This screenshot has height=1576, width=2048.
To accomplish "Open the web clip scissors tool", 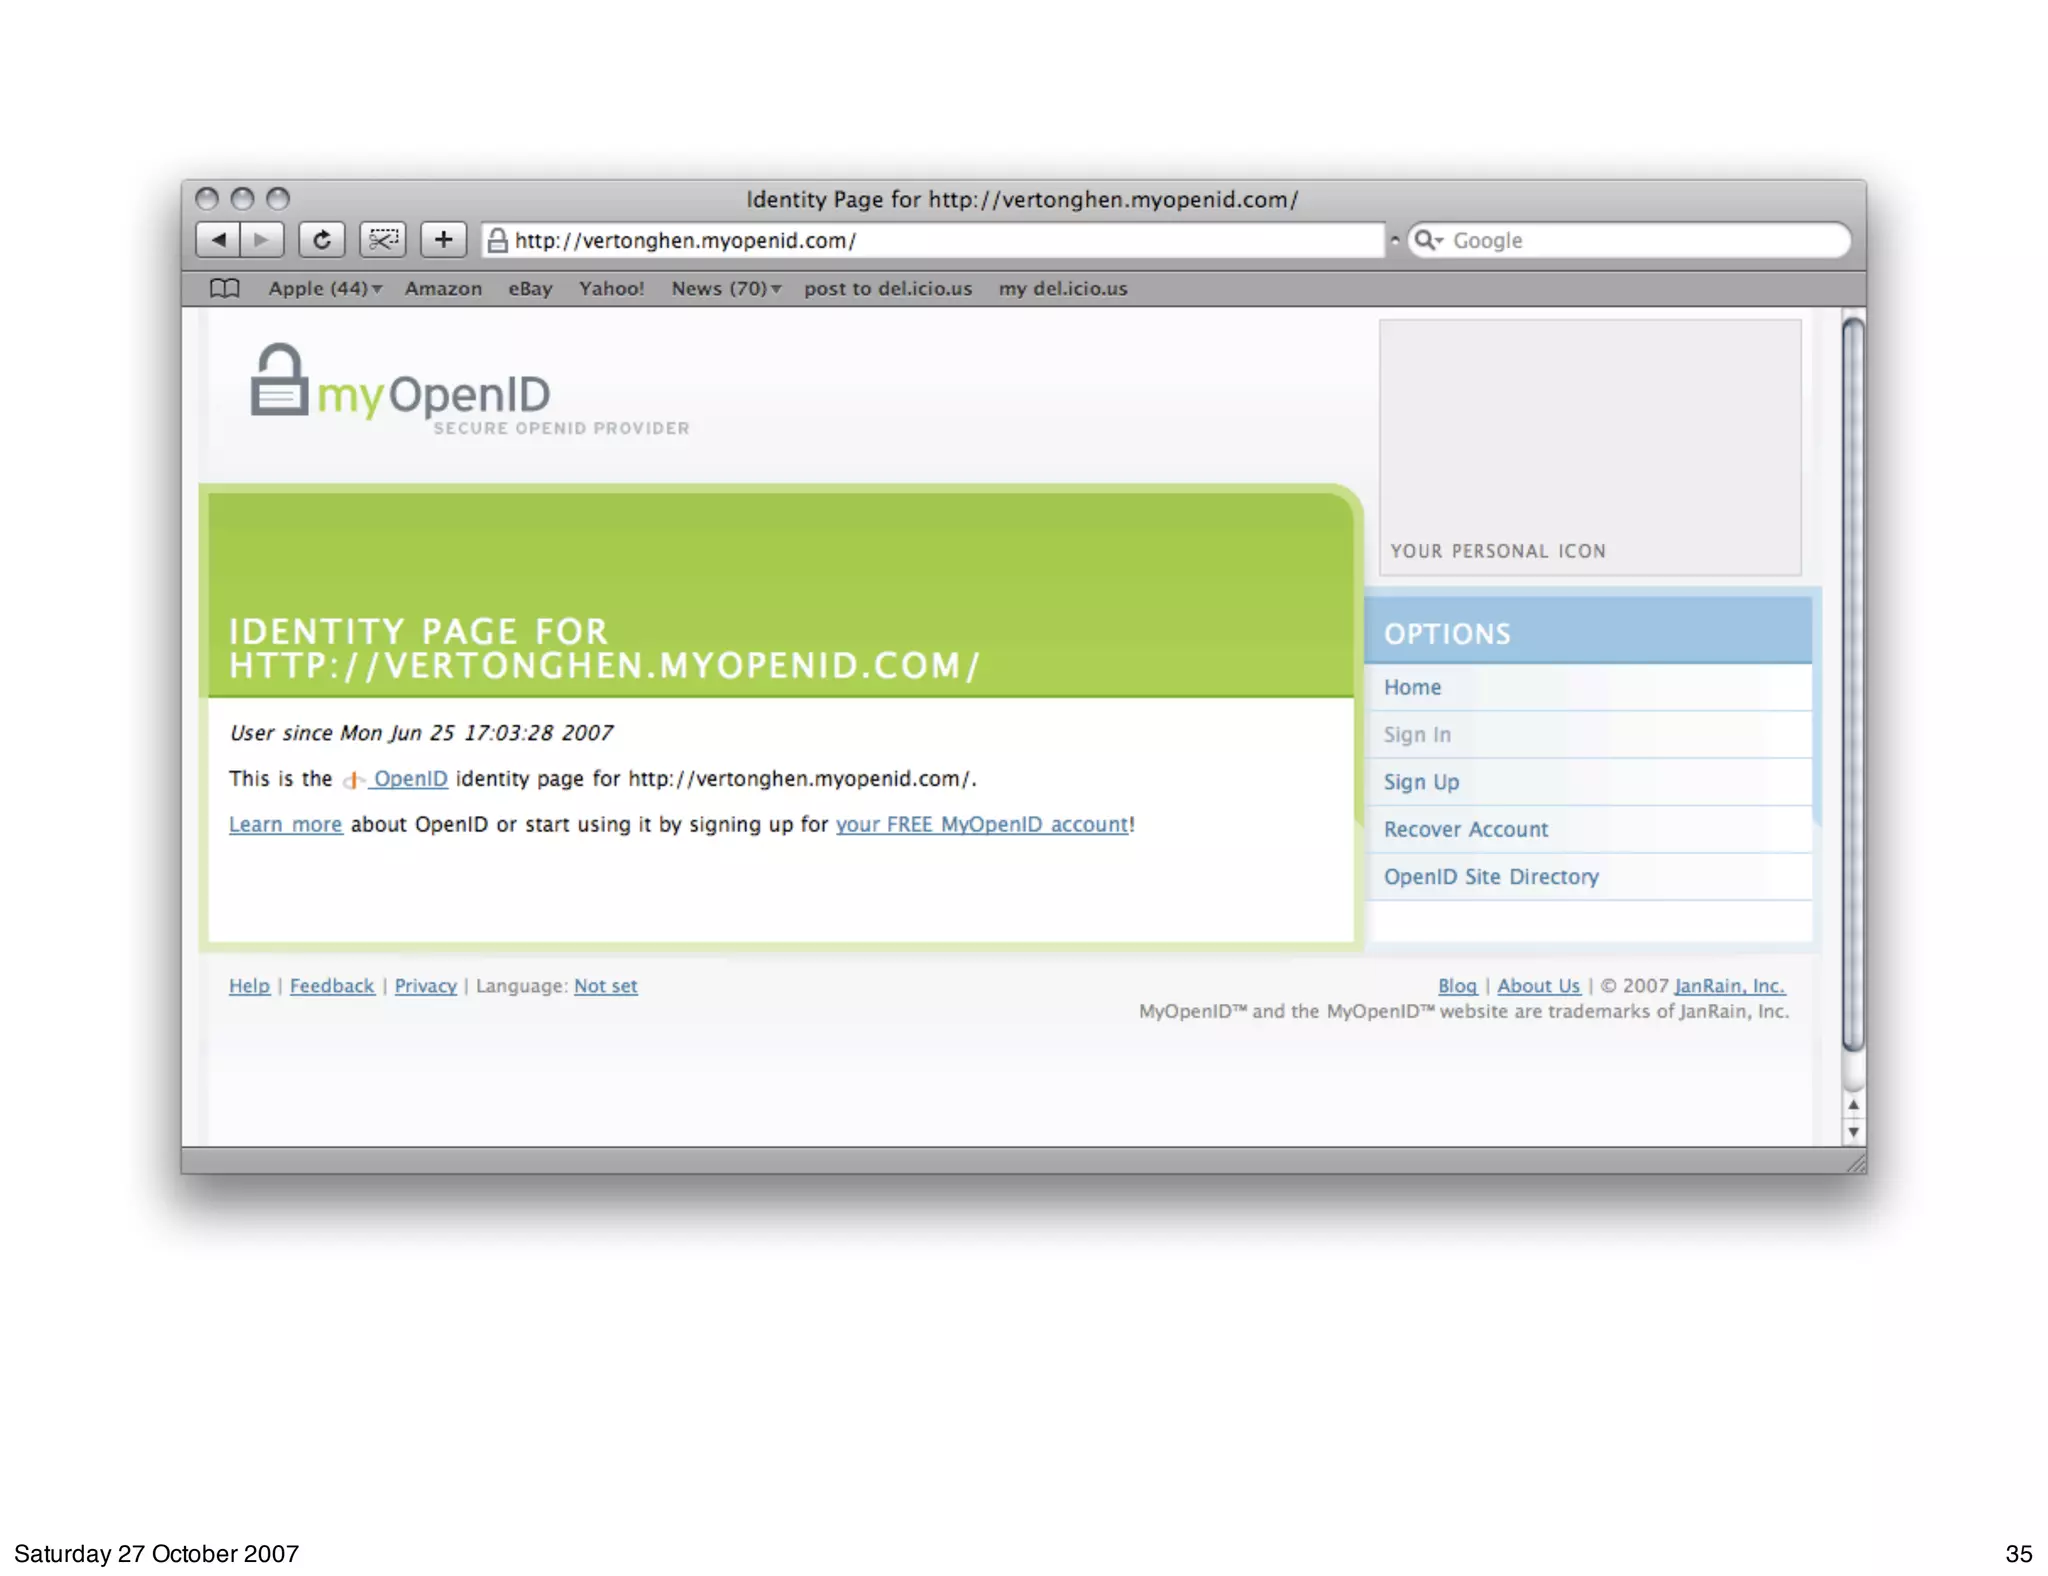I will point(383,240).
